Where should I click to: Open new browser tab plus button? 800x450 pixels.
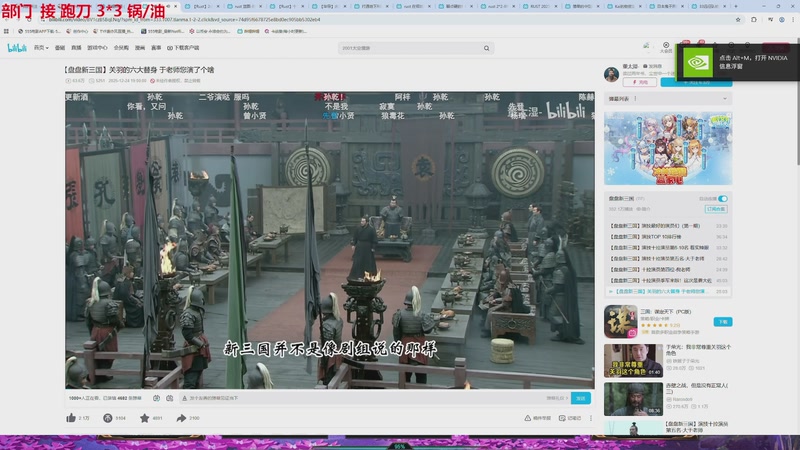[736, 6]
